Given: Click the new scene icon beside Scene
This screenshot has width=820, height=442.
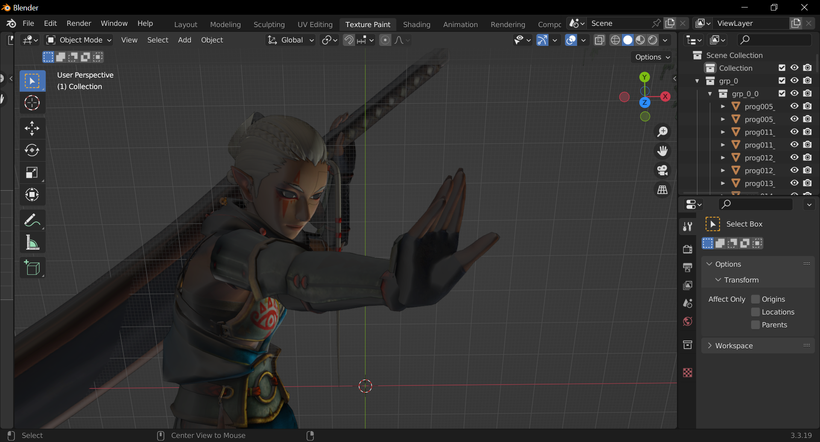Looking at the screenshot, I should (670, 24).
